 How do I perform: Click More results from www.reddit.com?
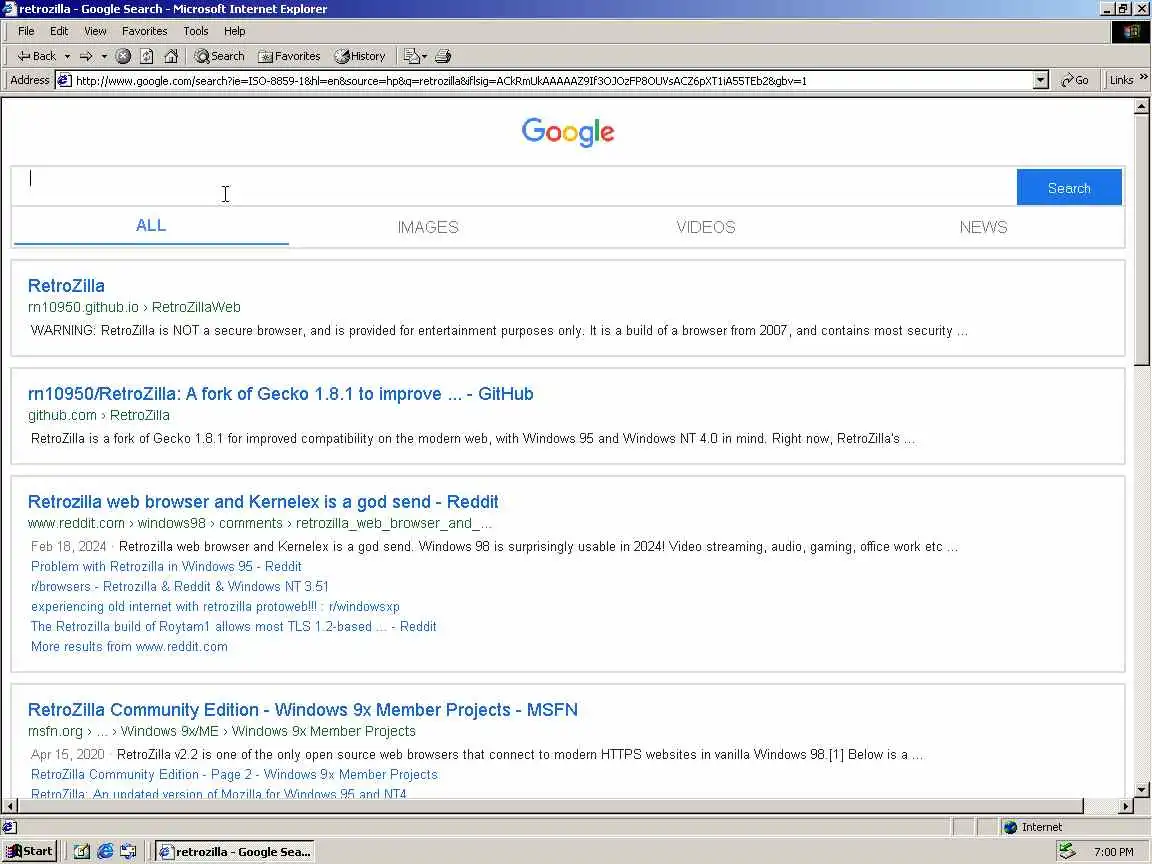coord(129,647)
